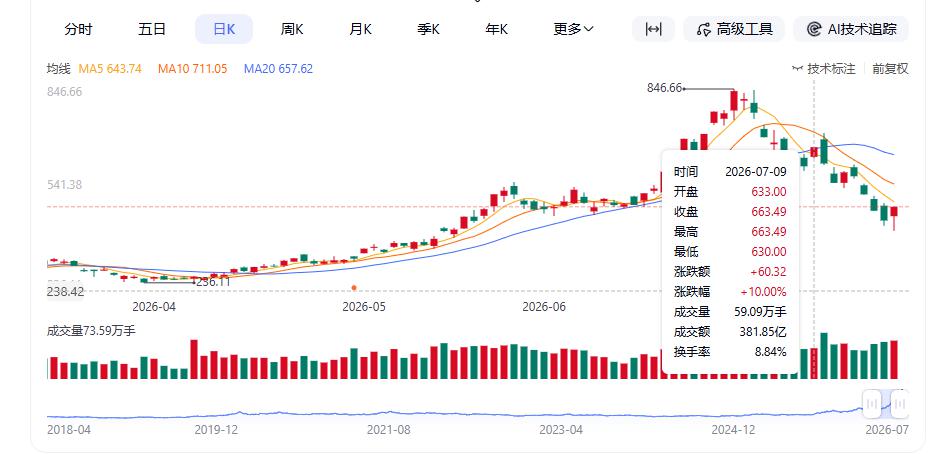Viewport: 937px width, 454px height.
Task: Click the 2026-05 date axis label
Action: pos(364,306)
